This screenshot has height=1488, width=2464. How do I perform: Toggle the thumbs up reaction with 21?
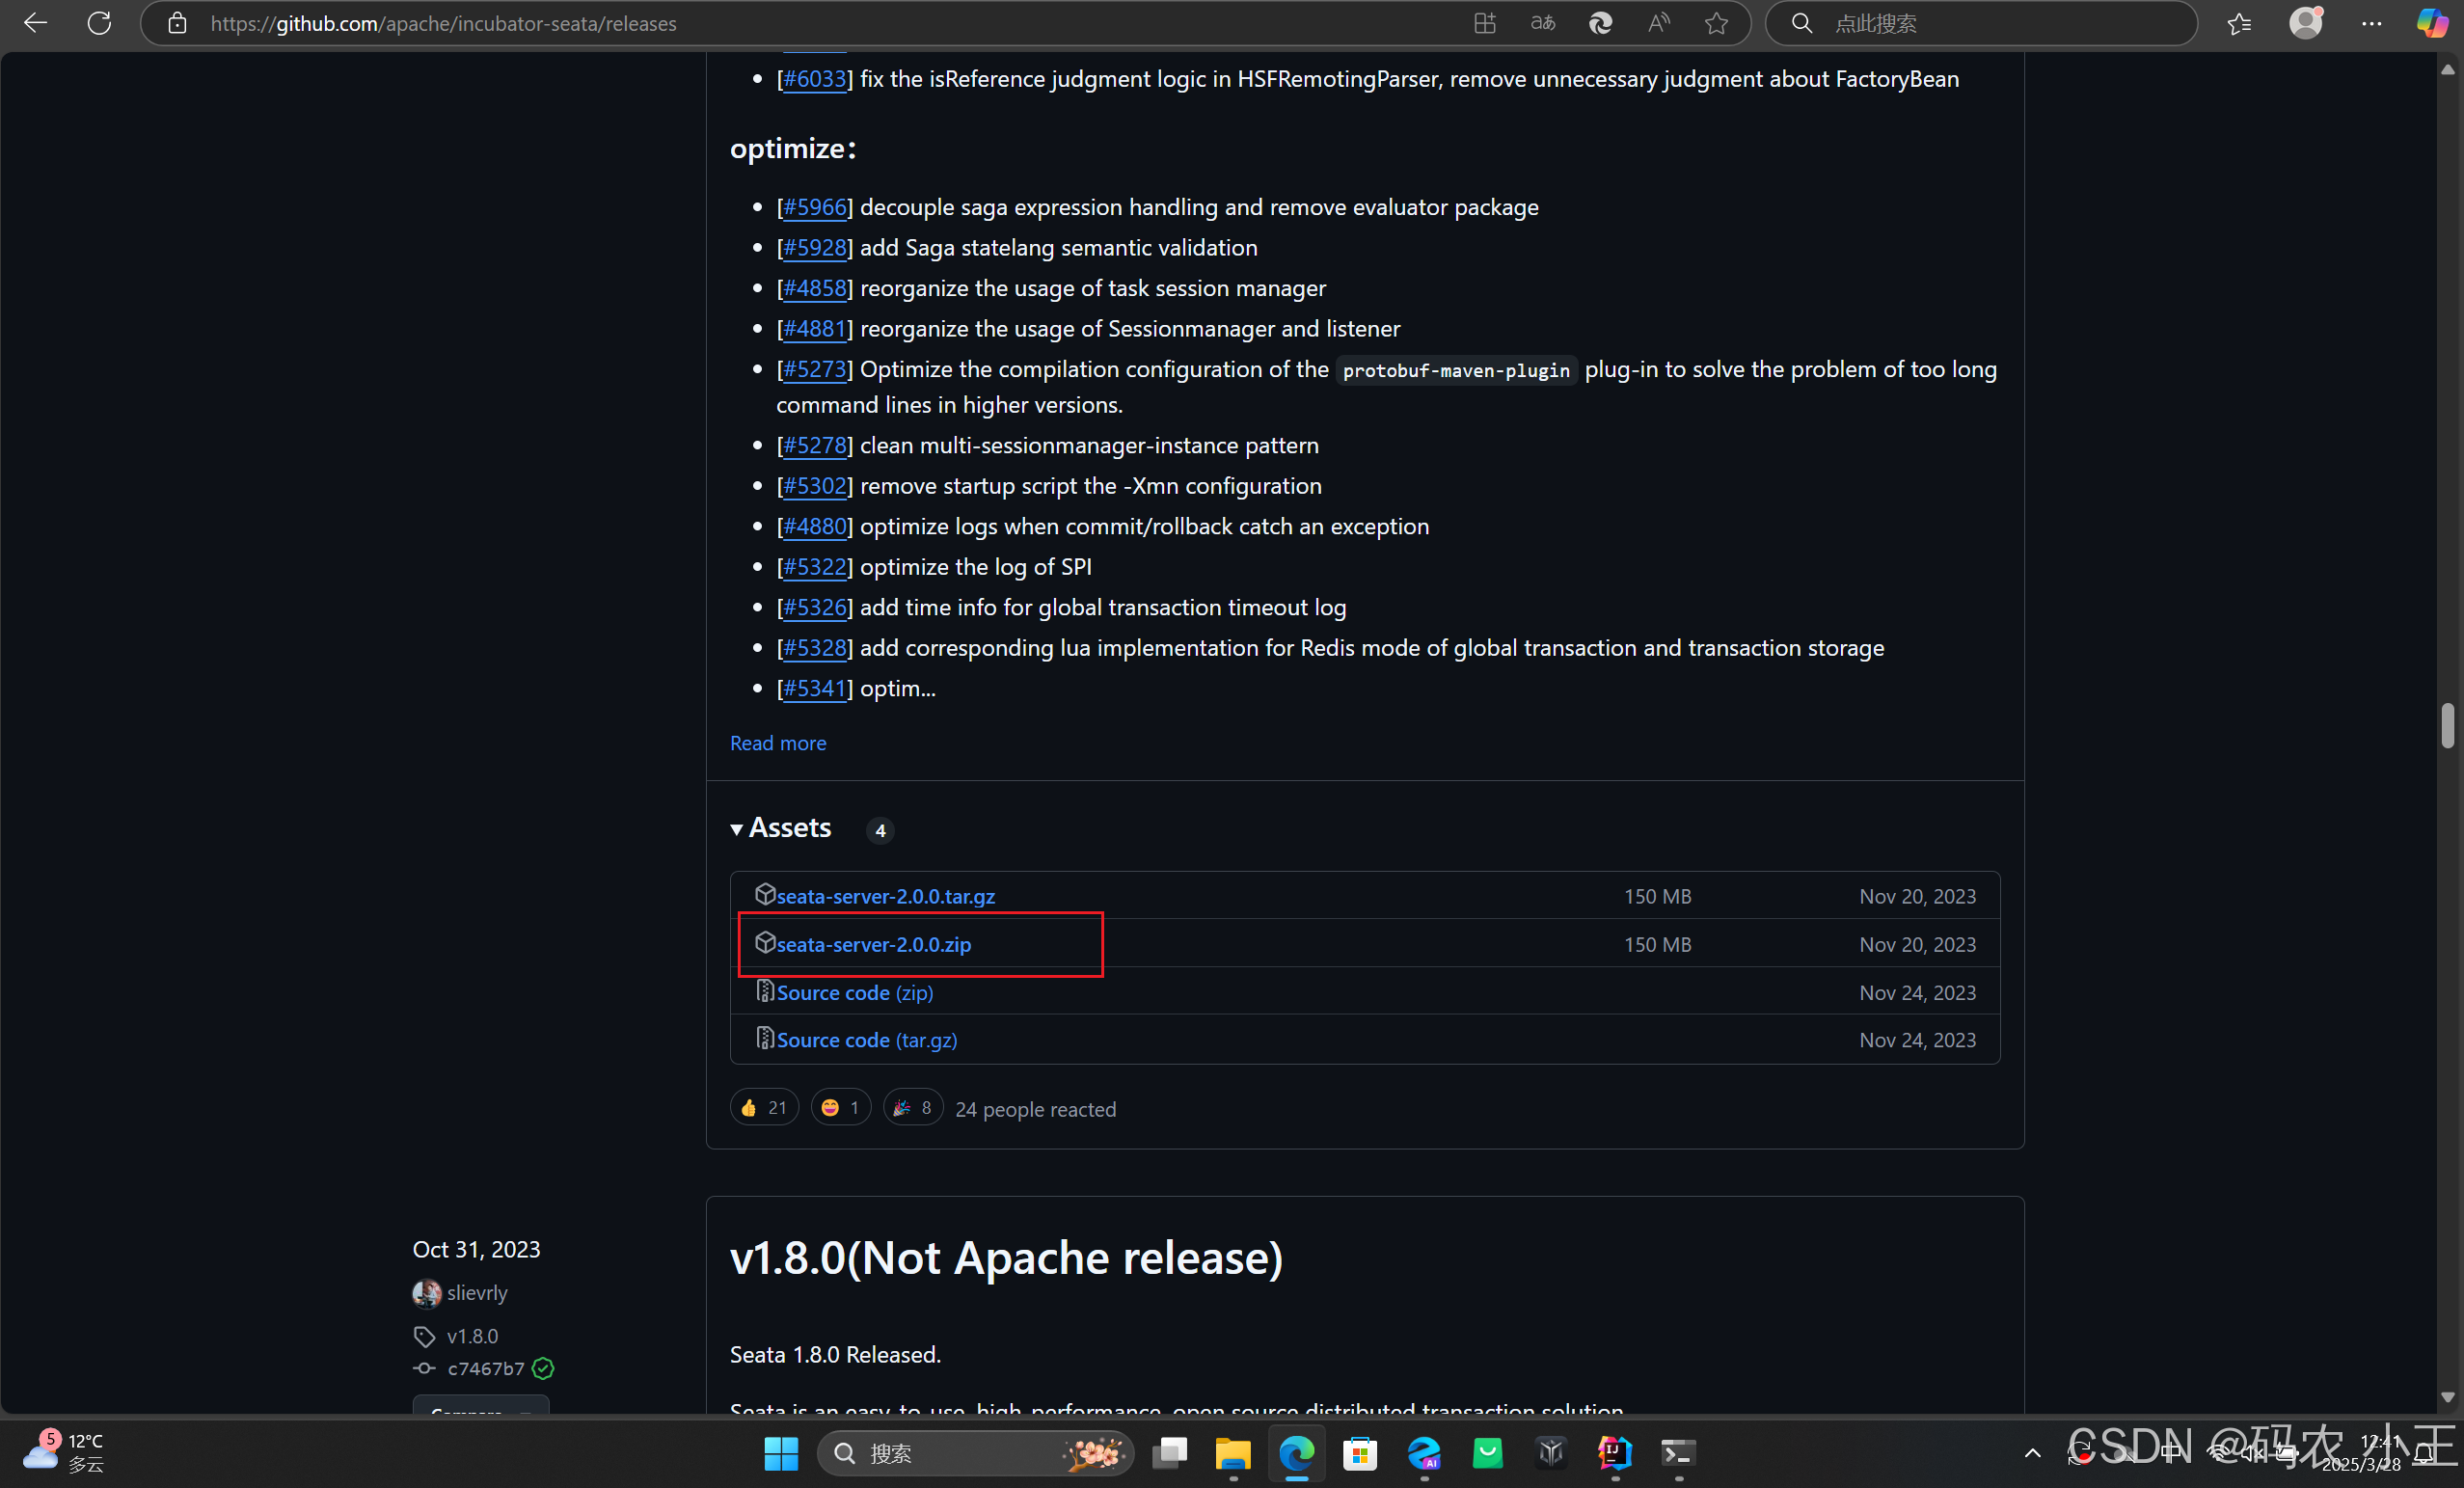pos(764,1107)
